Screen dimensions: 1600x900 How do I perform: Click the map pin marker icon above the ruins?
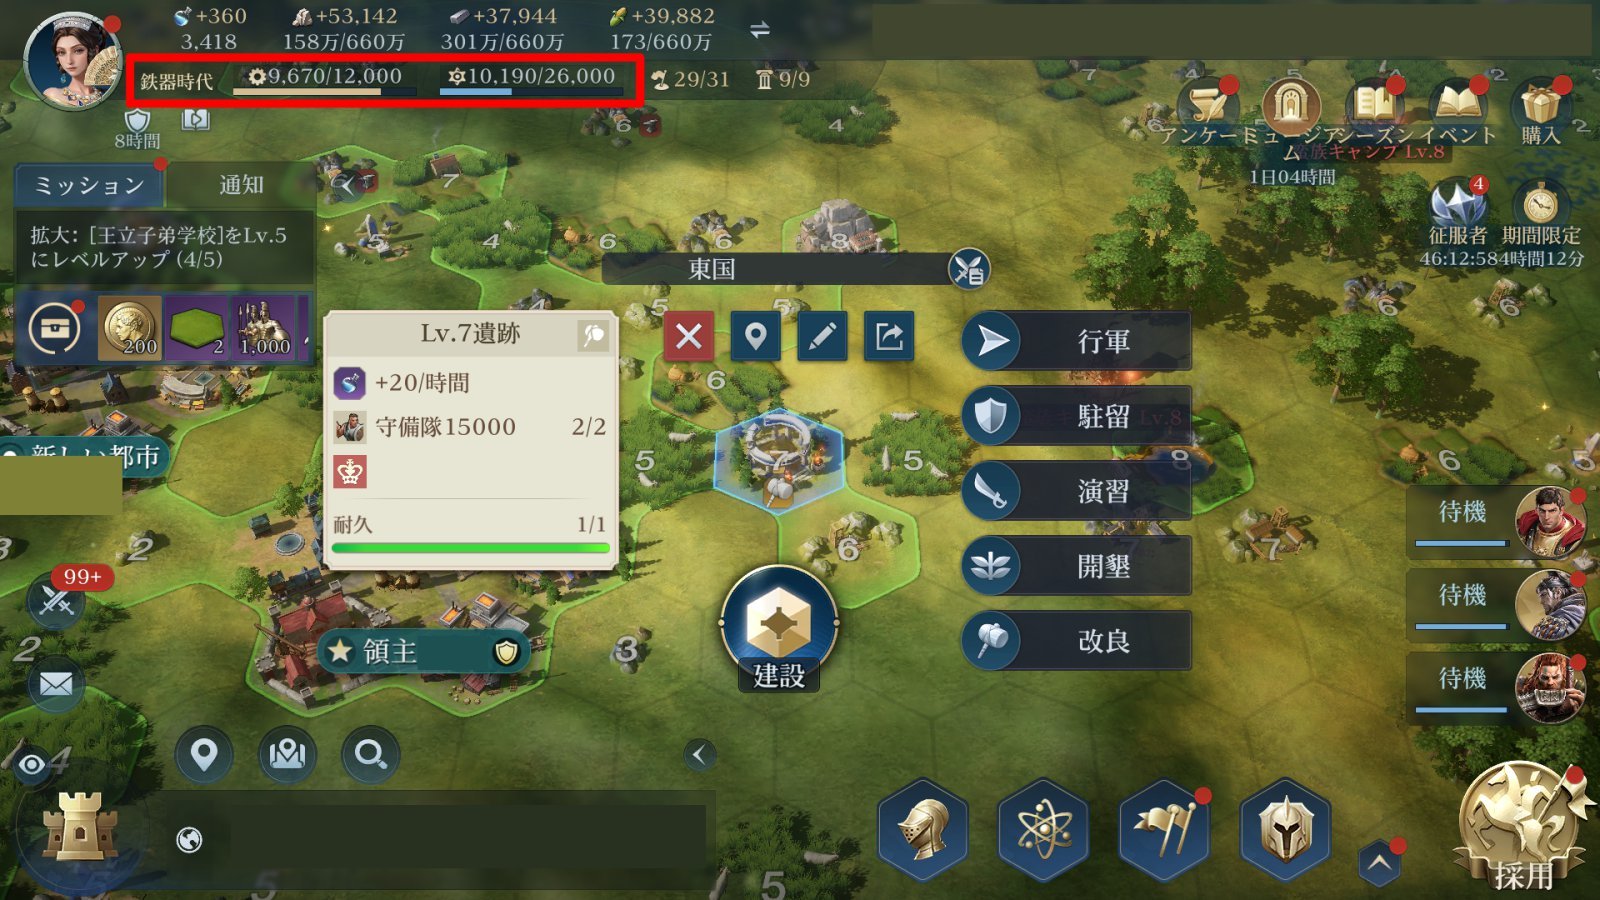756,336
